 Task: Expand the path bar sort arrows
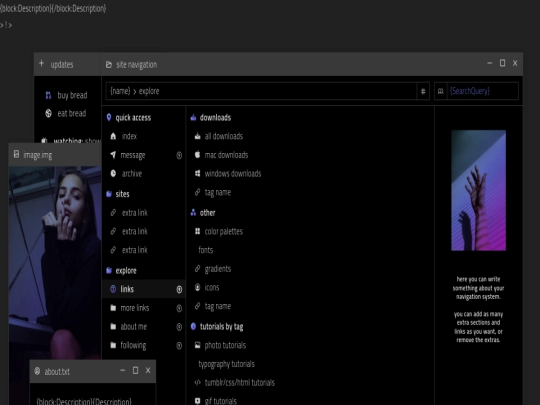pyautogui.click(x=423, y=91)
